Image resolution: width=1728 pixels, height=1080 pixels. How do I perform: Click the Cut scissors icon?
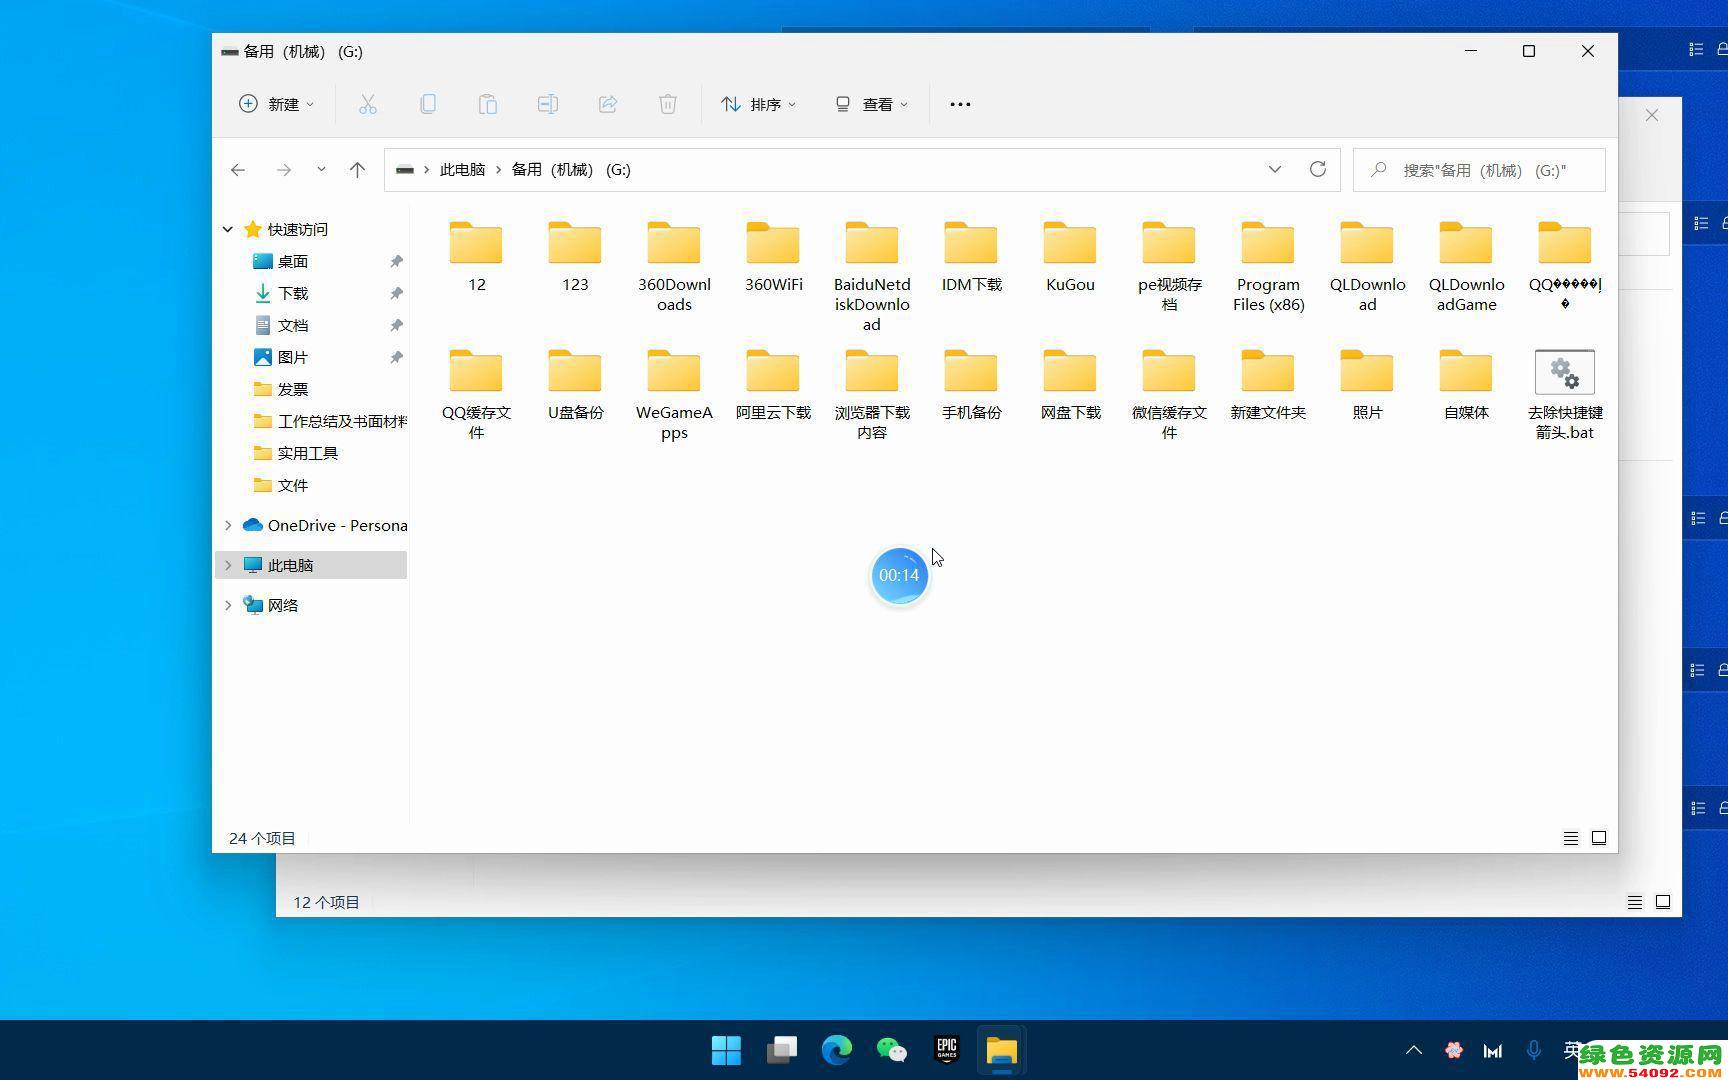point(368,104)
